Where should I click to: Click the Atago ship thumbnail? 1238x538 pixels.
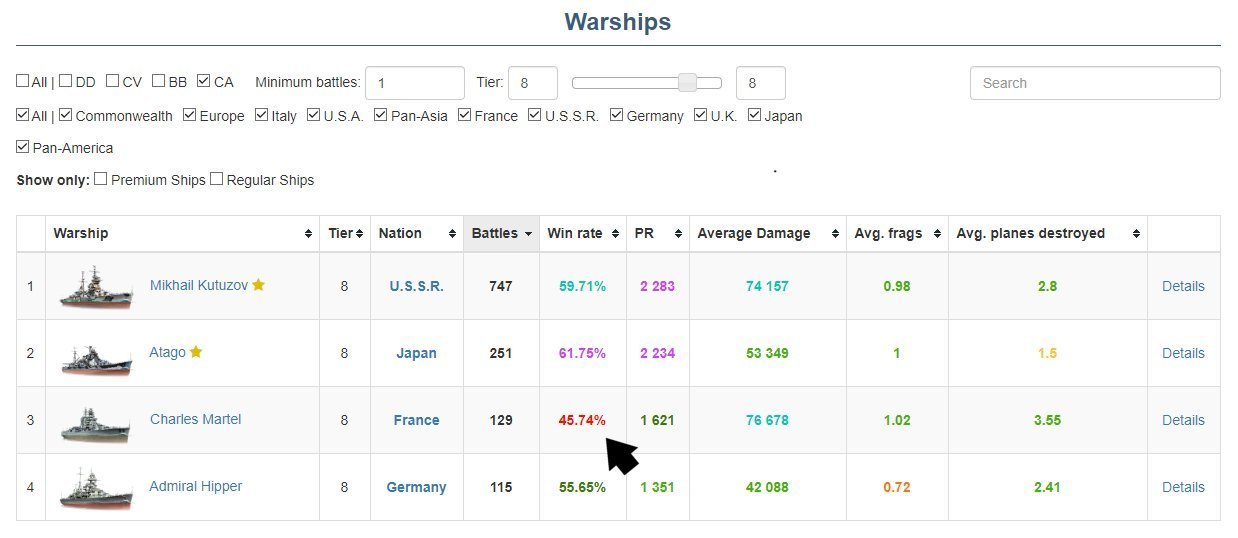pos(95,354)
